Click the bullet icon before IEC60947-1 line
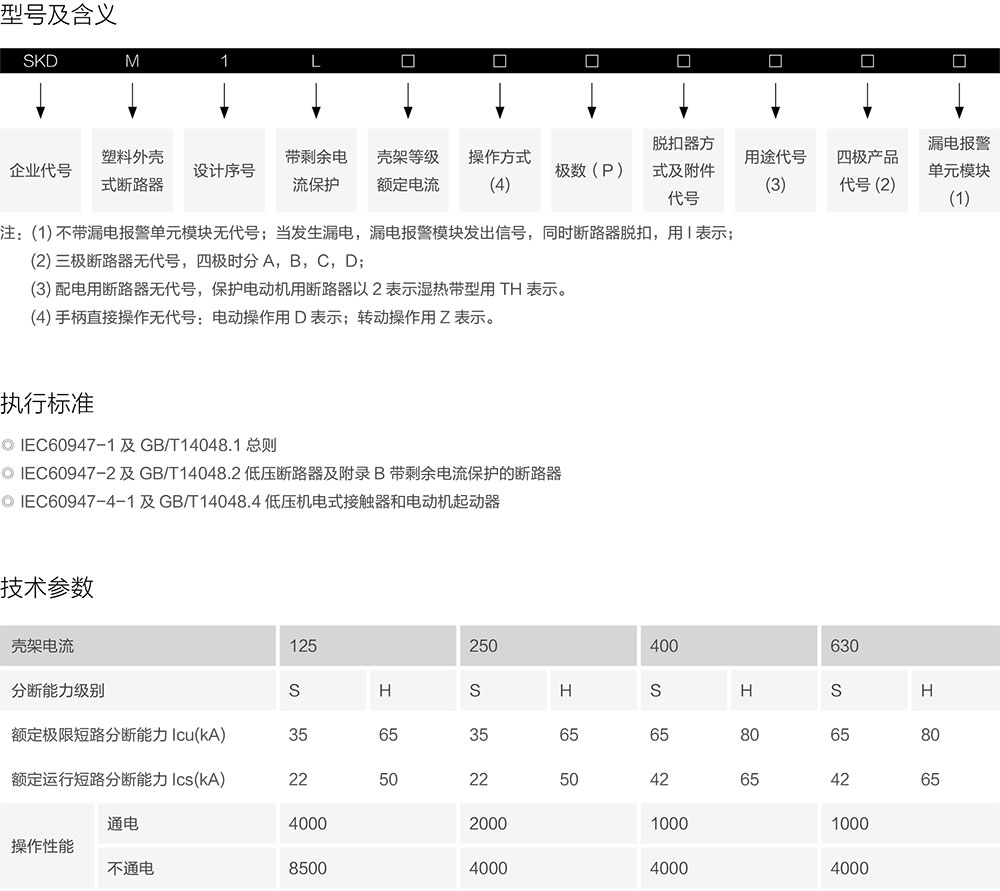1000x891 pixels. tap(8, 445)
